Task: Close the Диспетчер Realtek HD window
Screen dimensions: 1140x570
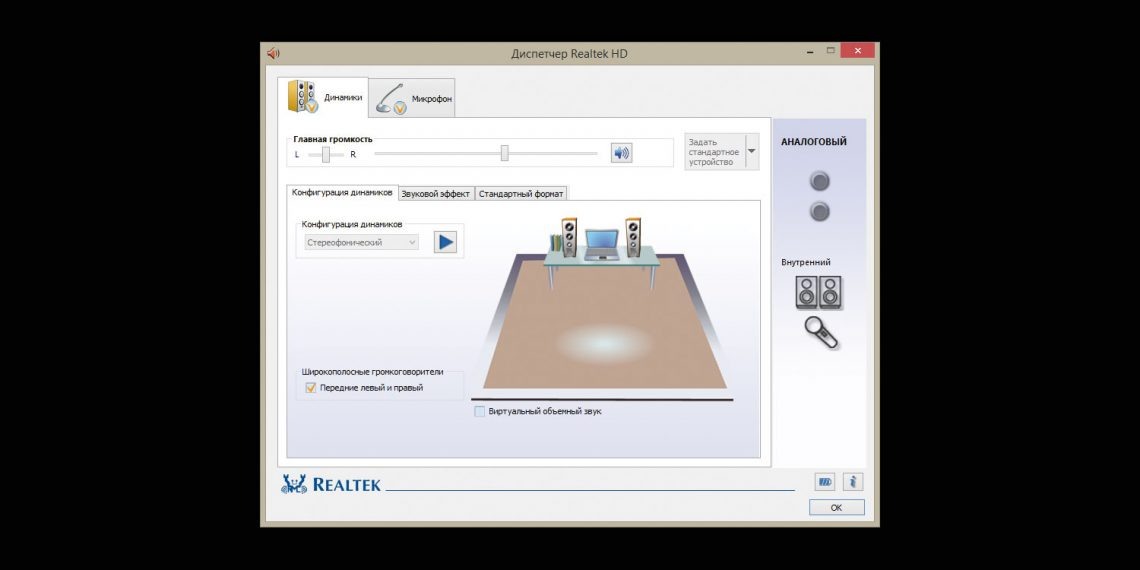Action: point(858,51)
